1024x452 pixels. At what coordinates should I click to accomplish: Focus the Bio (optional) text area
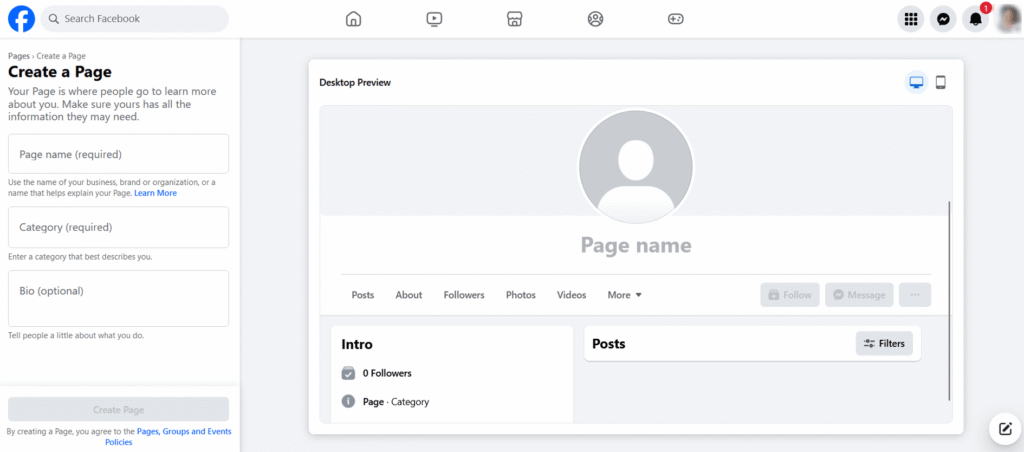pyautogui.click(x=119, y=299)
